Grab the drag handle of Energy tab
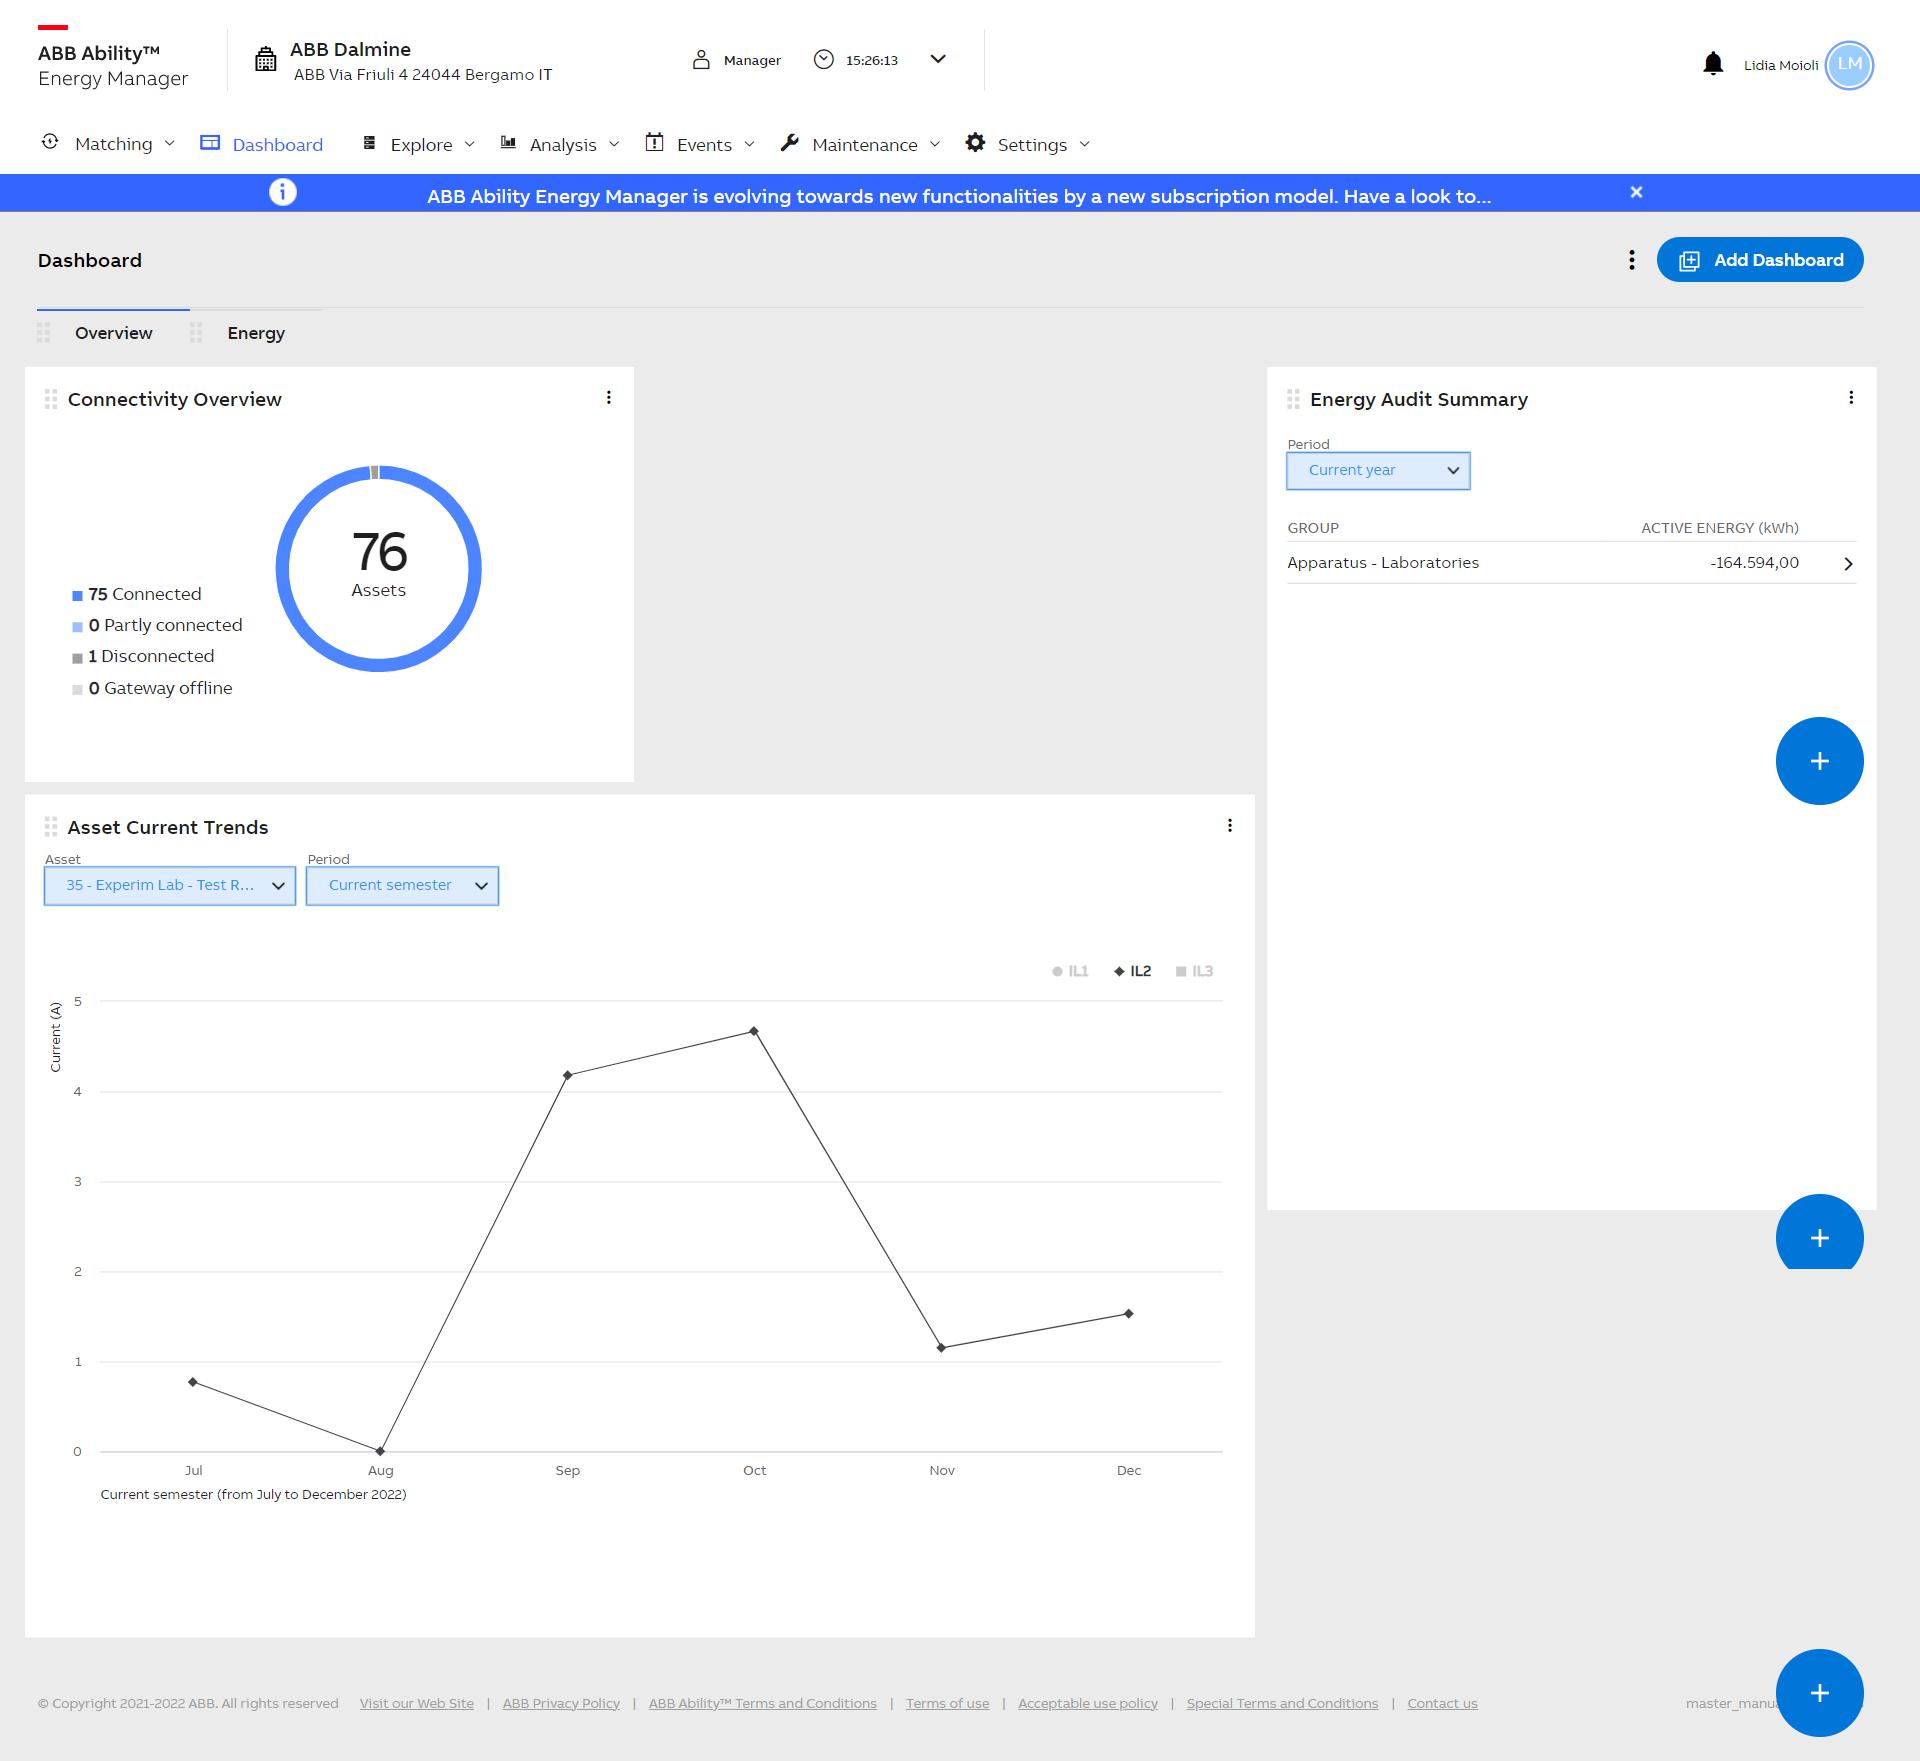 pyautogui.click(x=196, y=333)
